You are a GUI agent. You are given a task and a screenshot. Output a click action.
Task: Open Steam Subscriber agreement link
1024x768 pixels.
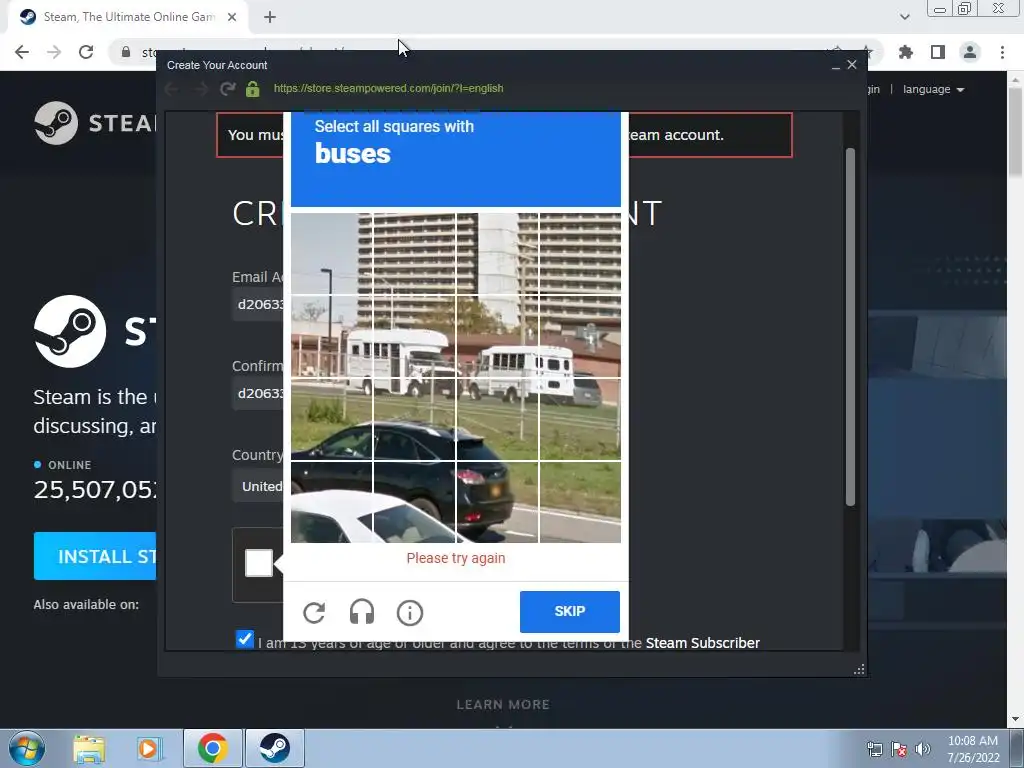[703, 643]
